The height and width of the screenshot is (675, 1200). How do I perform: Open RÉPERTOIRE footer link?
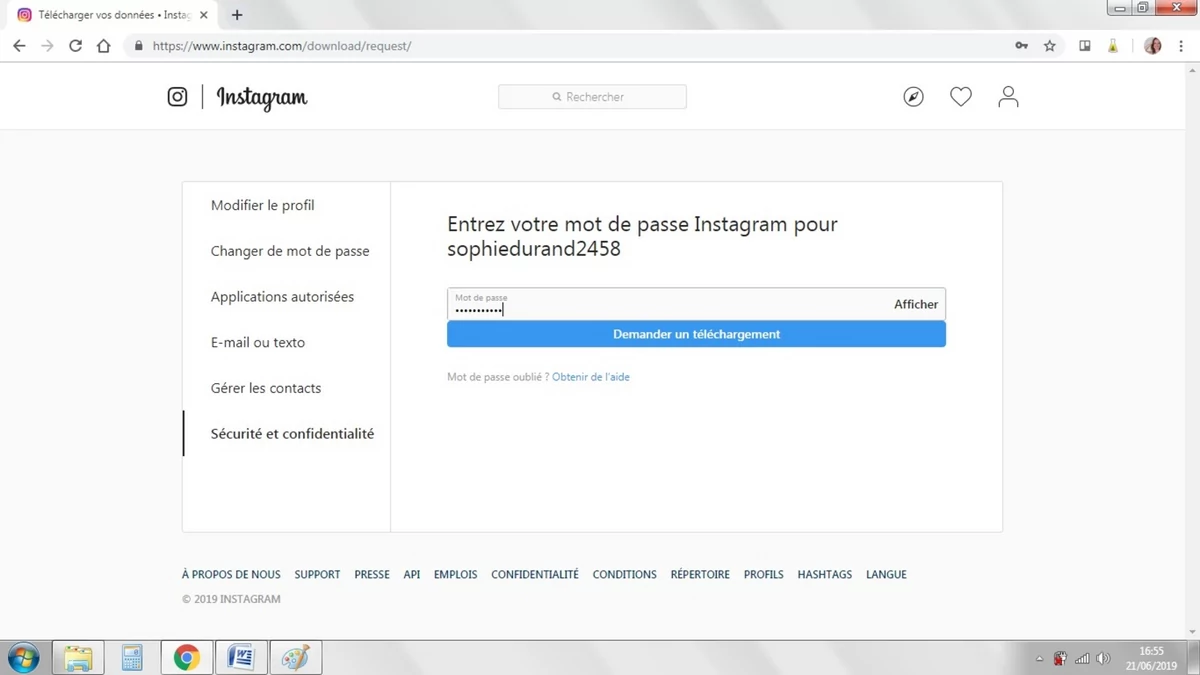(x=700, y=574)
